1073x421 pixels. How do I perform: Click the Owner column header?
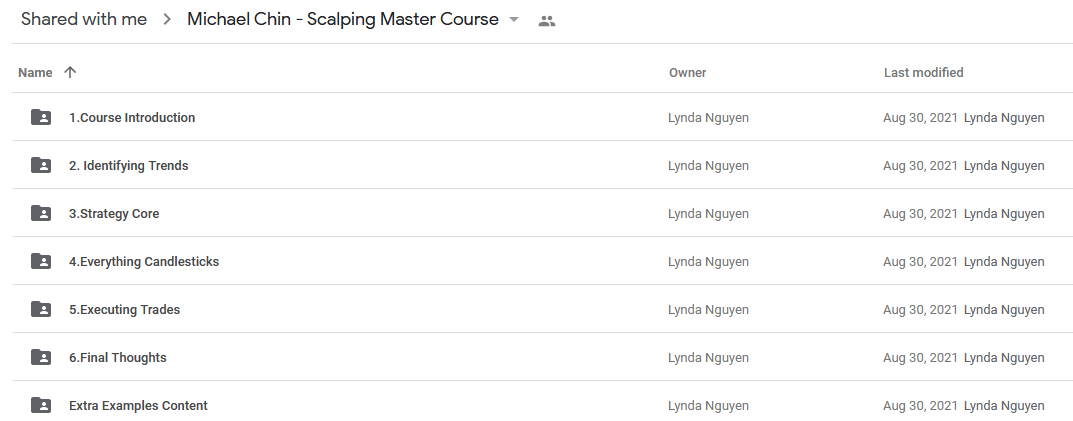click(x=687, y=73)
